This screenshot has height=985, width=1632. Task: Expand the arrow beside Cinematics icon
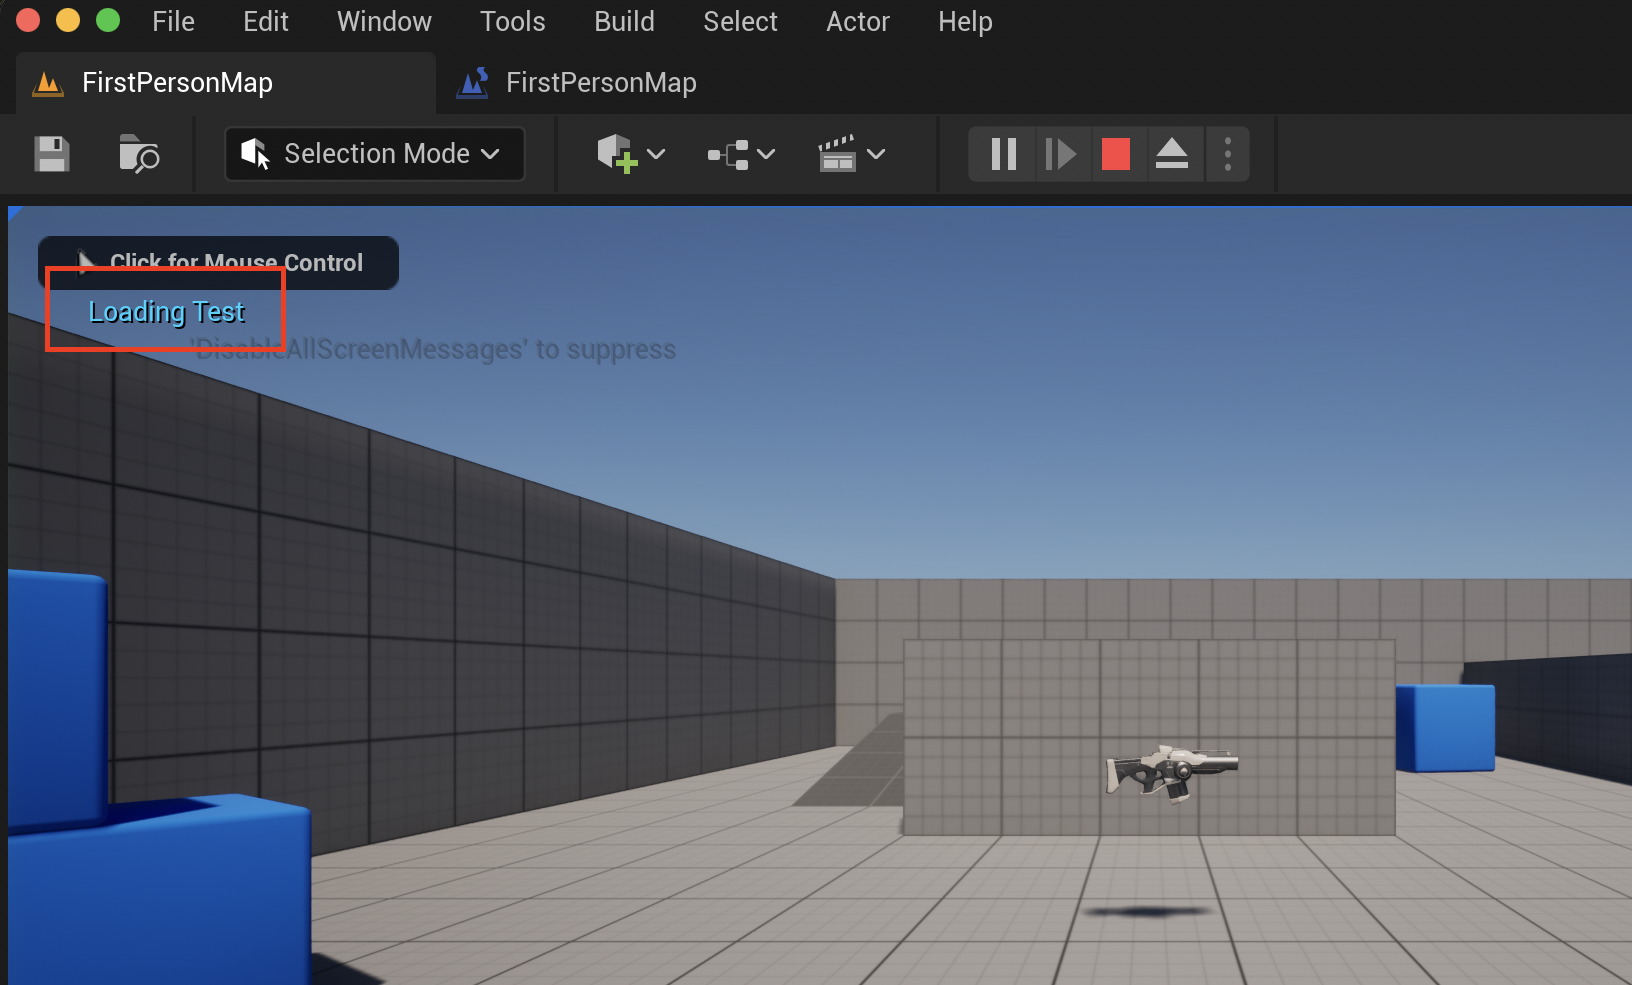pos(877,154)
